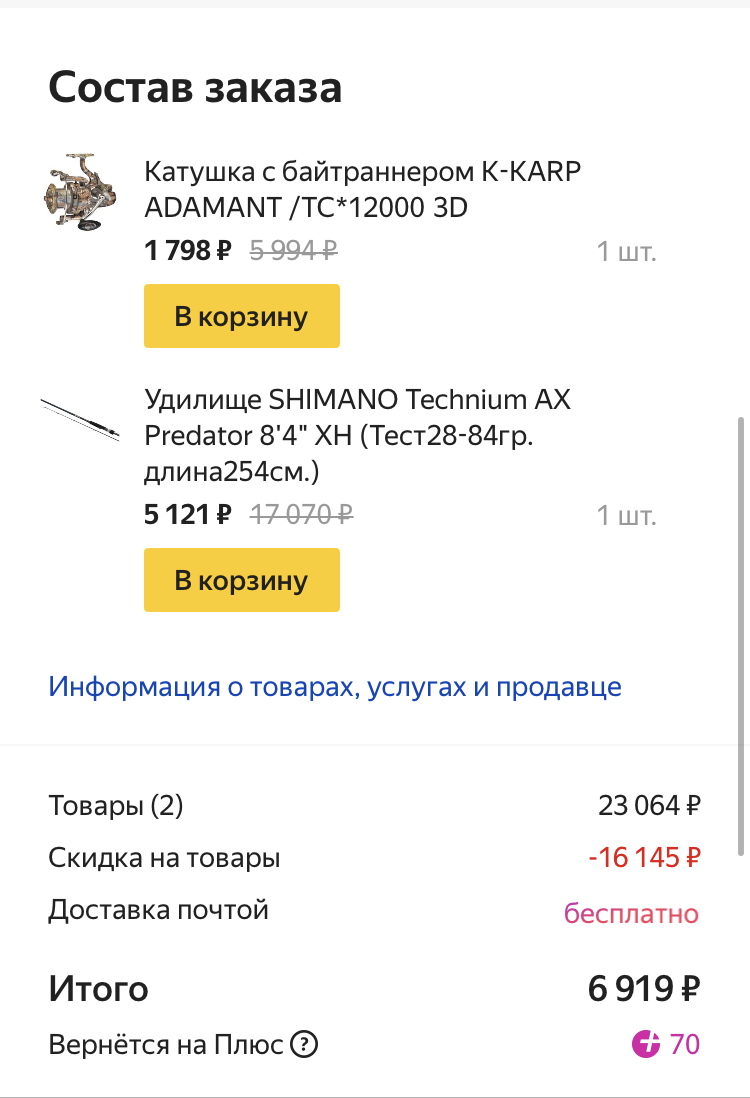Open the SHIMANO rod product image
The width and height of the screenshot is (750, 1098).
pyautogui.click(x=81, y=419)
